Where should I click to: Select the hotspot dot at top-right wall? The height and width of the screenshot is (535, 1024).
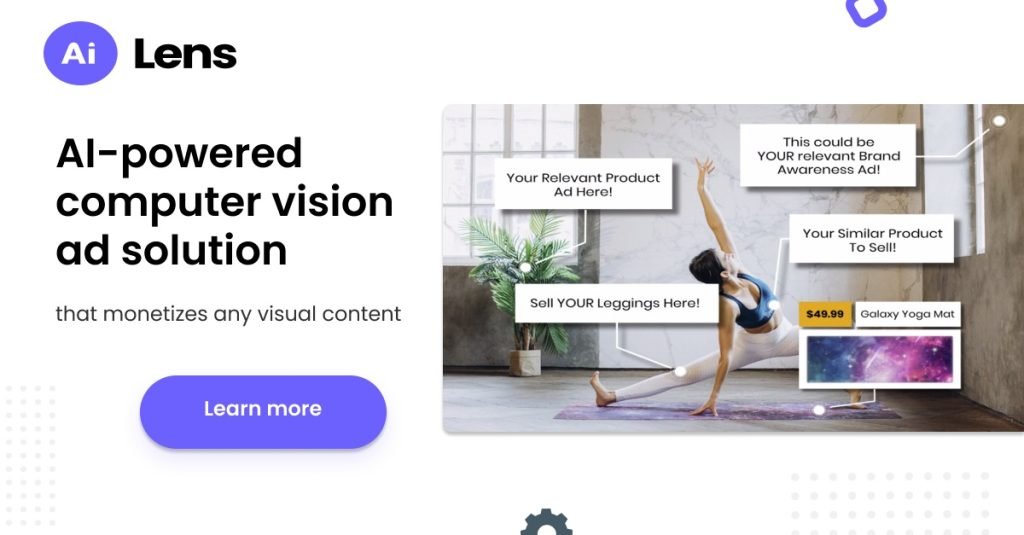point(999,121)
